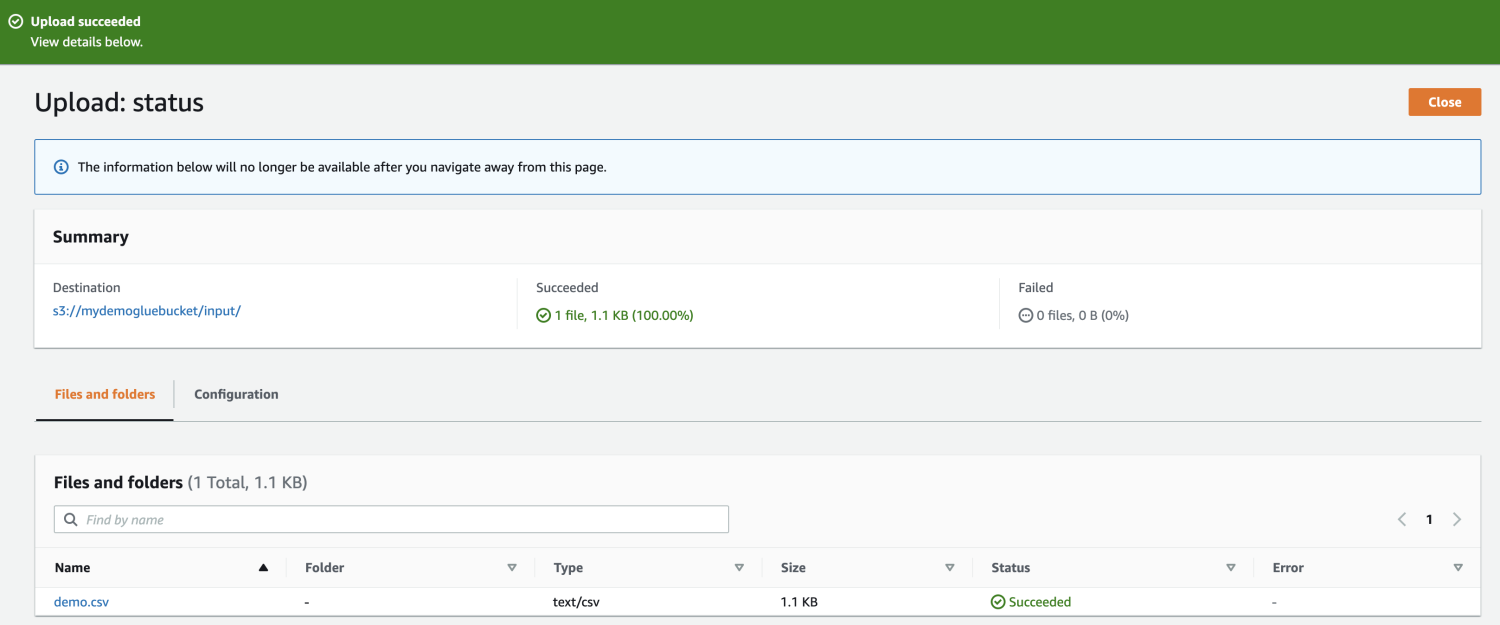Viewport: 1500px width, 625px height.
Task: Sort by Error column arrow
Action: [1458, 568]
